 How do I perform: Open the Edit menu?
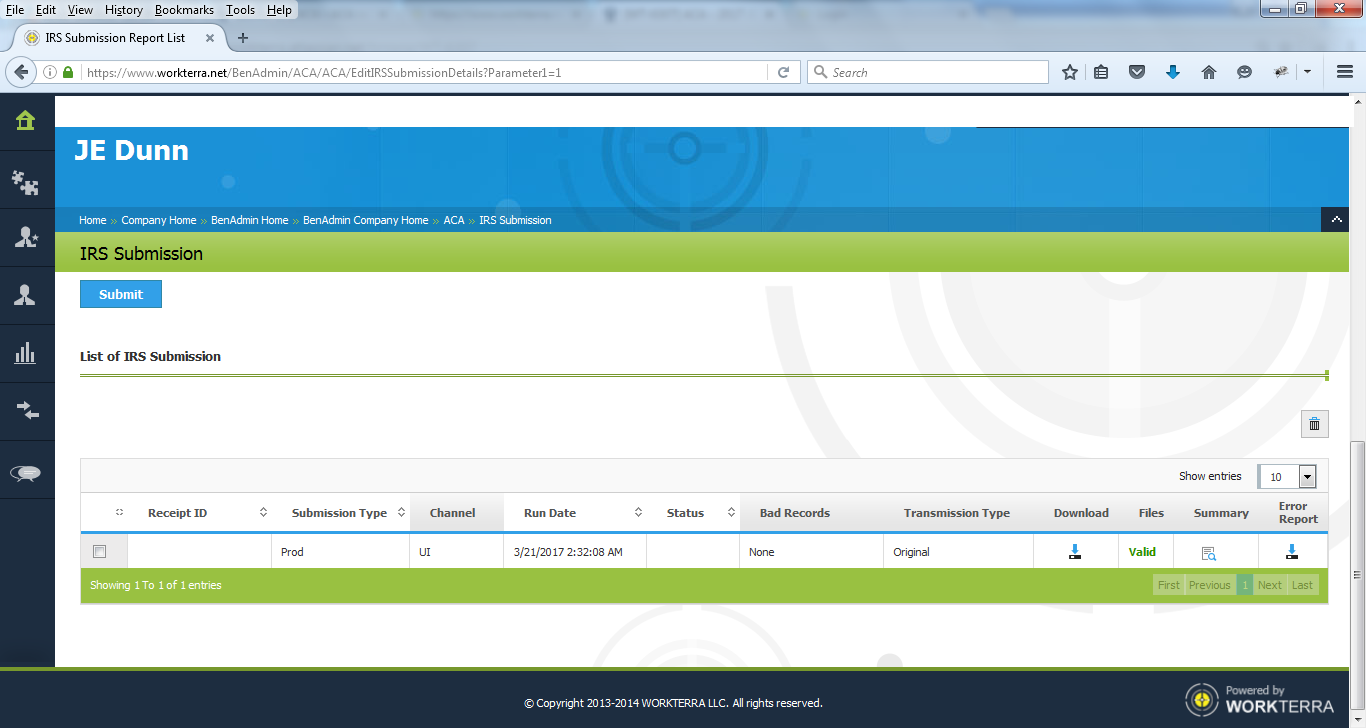[46, 9]
